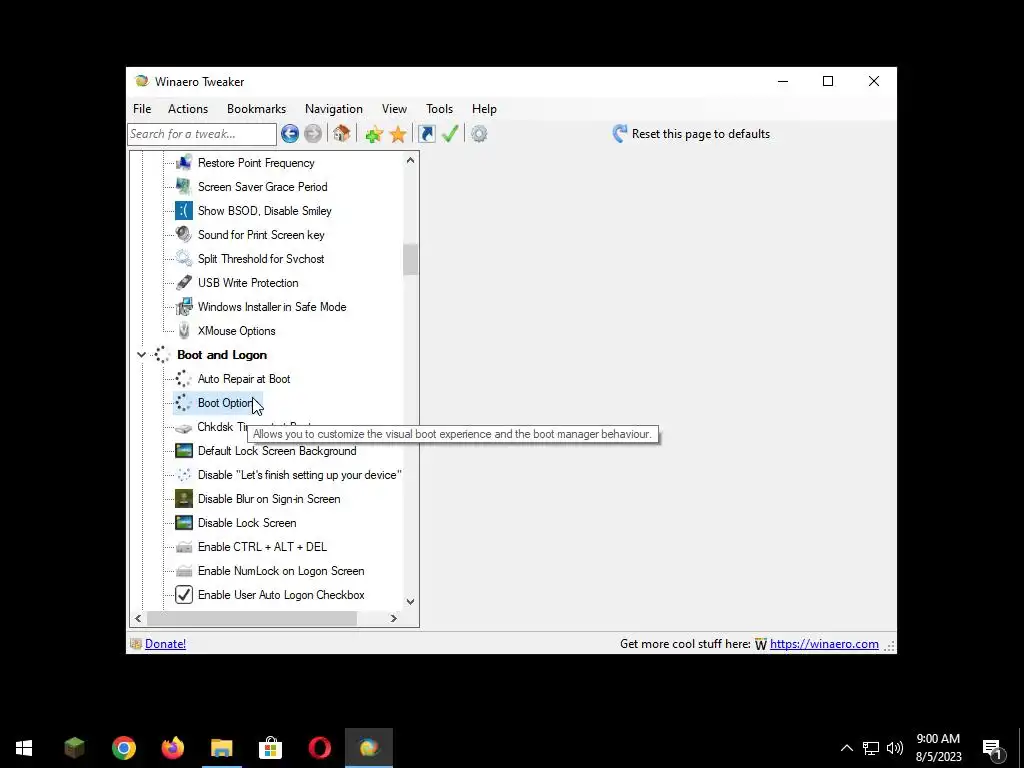Screen dimensions: 1024x768
Task: Click the Auto Repair at Boot icon
Action: (x=184, y=379)
